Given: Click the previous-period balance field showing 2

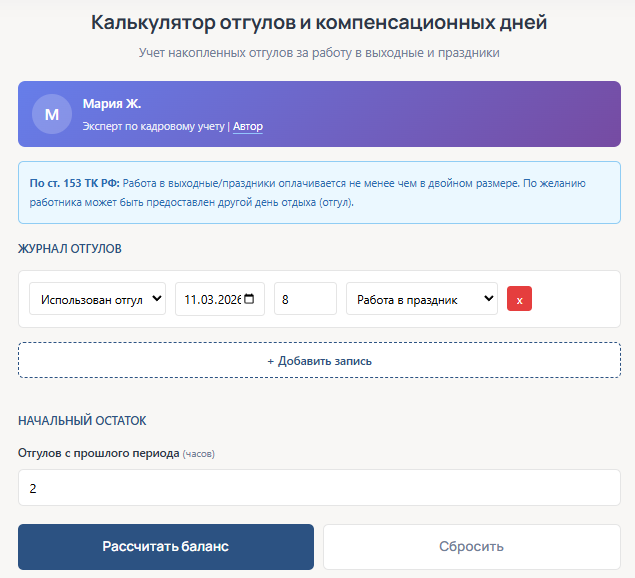Looking at the screenshot, I should point(319,488).
